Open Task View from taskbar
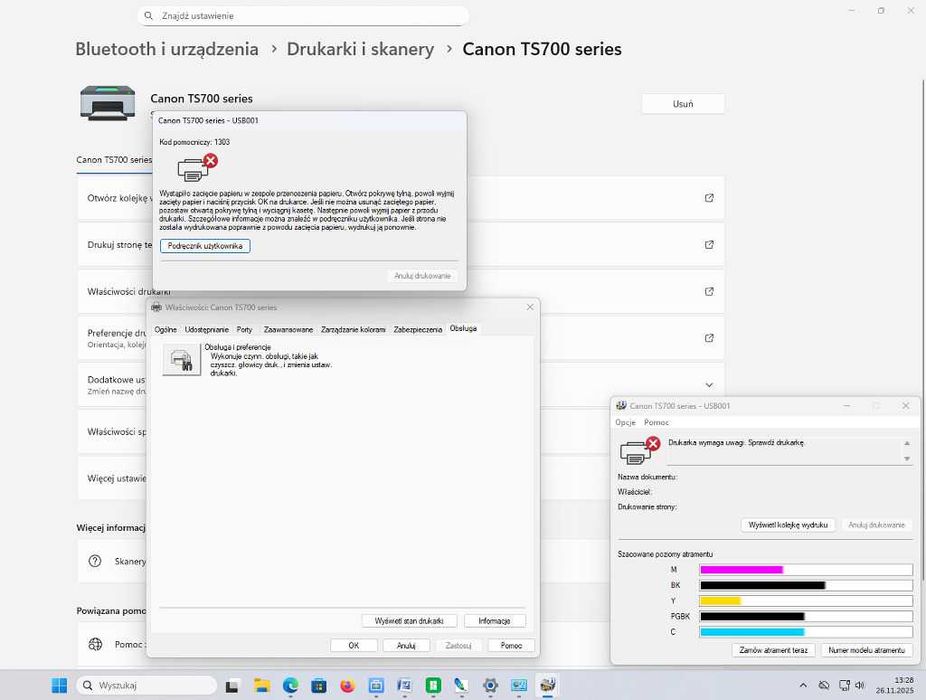The image size is (926, 700). click(x=232, y=686)
